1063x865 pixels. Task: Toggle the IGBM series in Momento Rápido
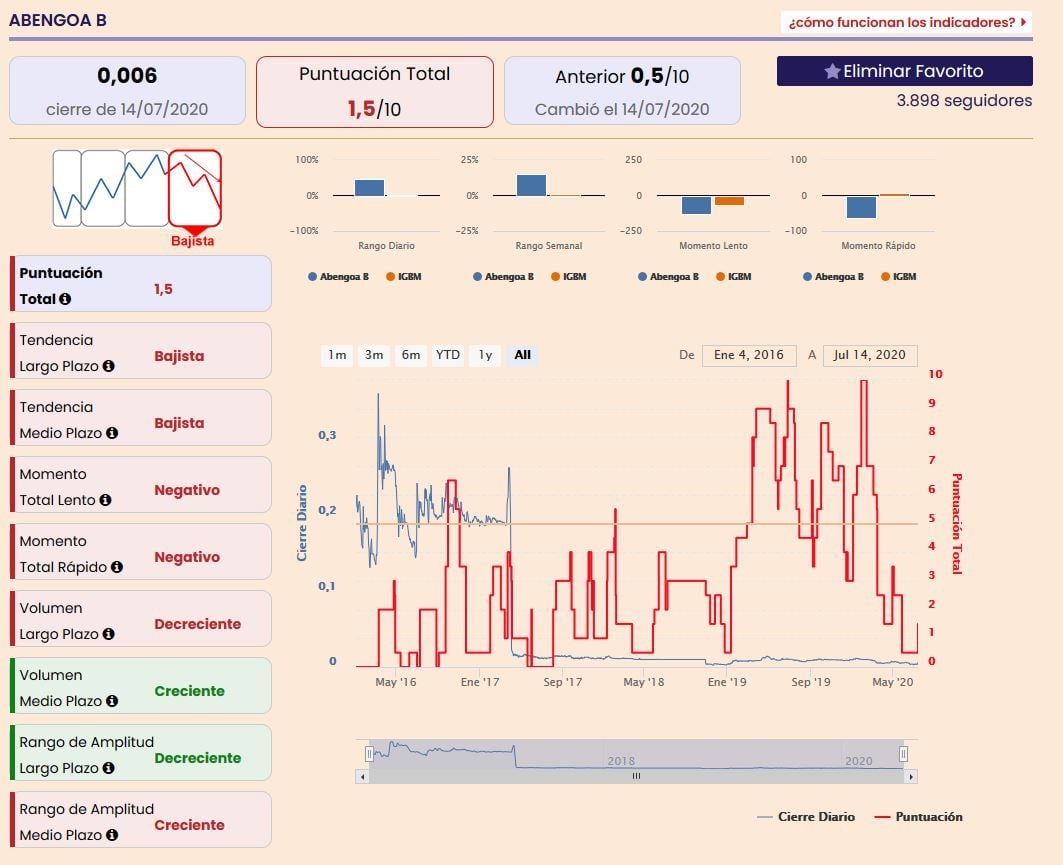tap(898, 277)
